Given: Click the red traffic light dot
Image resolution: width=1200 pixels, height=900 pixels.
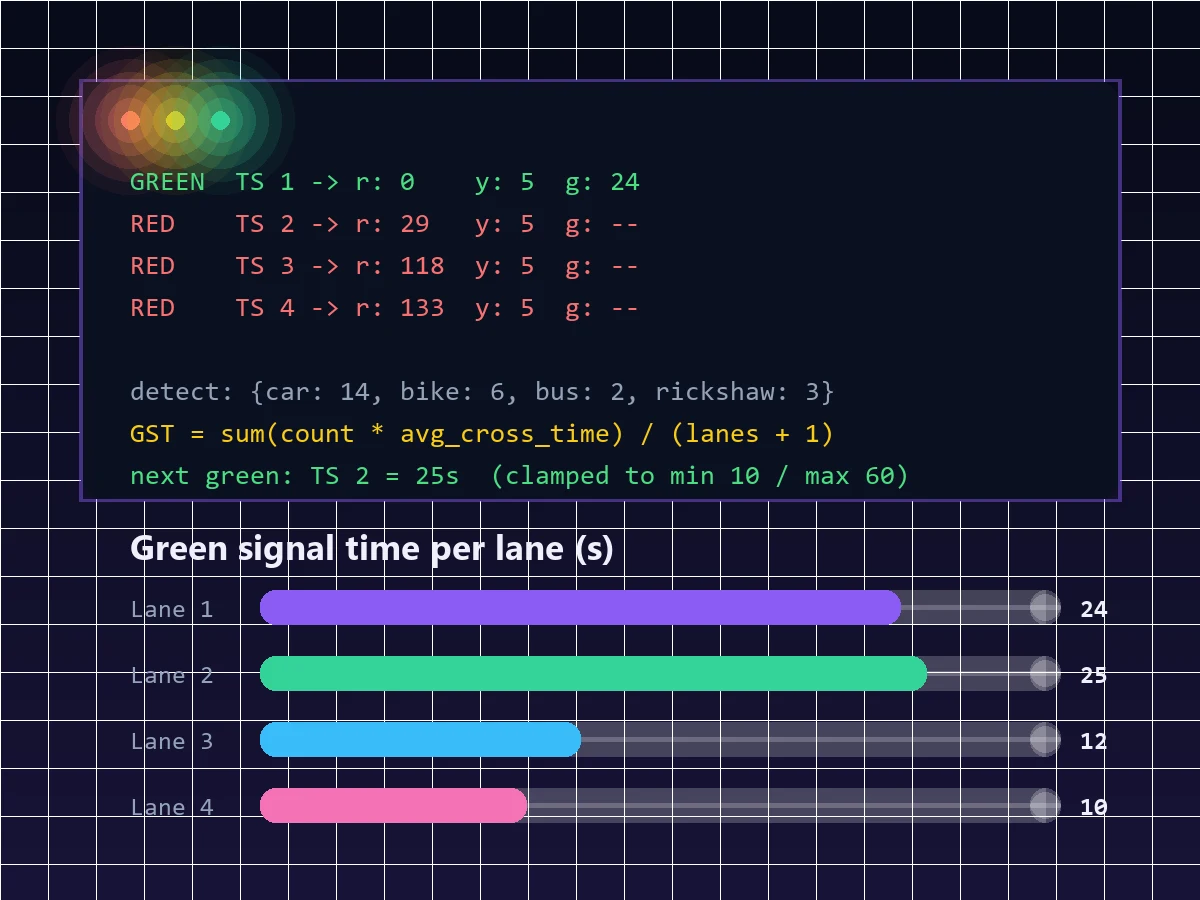Looking at the screenshot, I should (130, 121).
